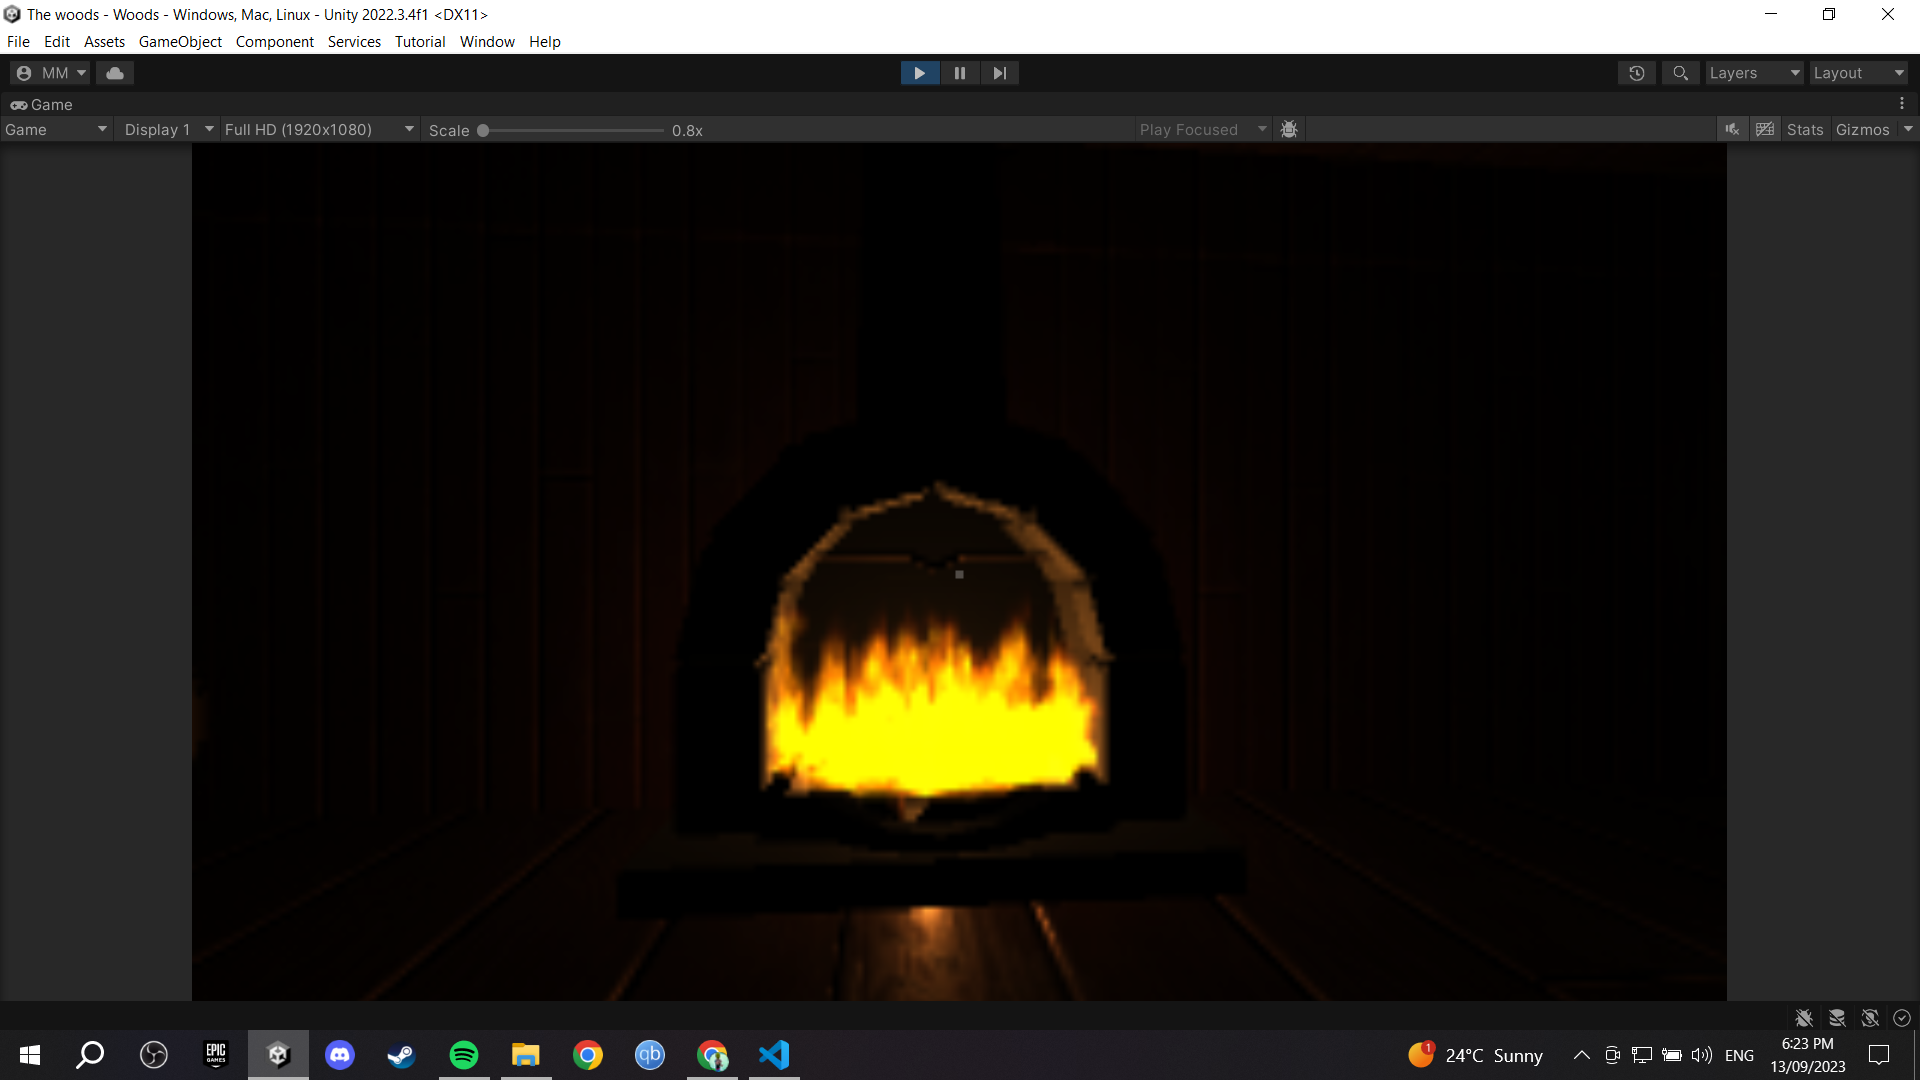The width and height of the screenshot is (1920, 1080).
Task: Open Spotify from the taskbar
Action: pos(464,1055)
